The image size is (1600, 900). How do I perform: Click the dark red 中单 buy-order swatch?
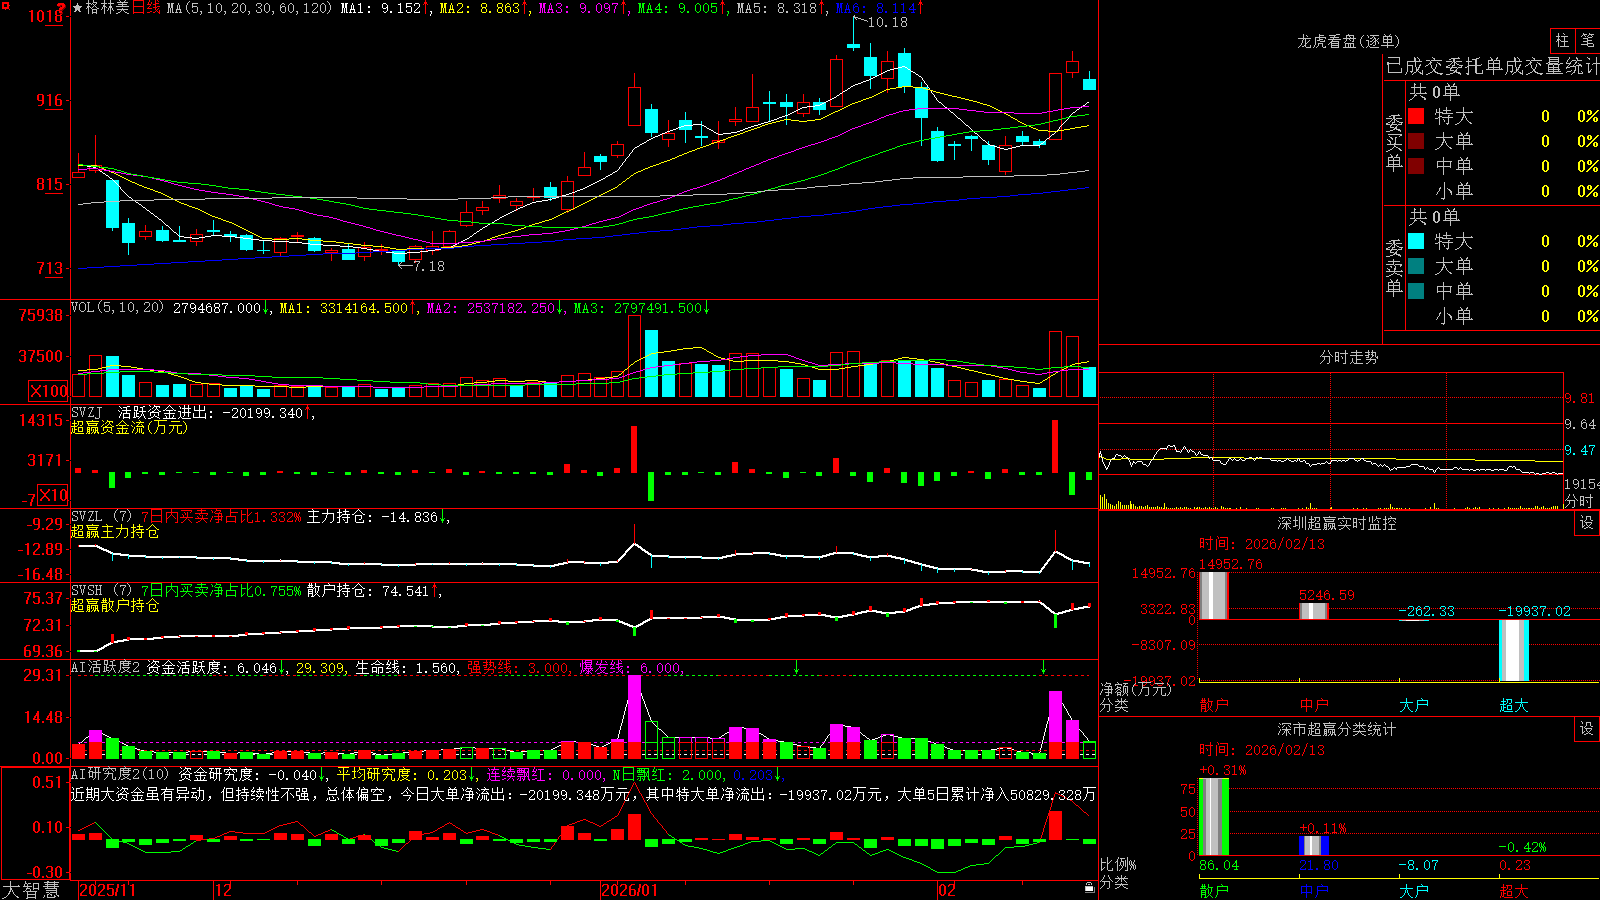pos(1416,166)
